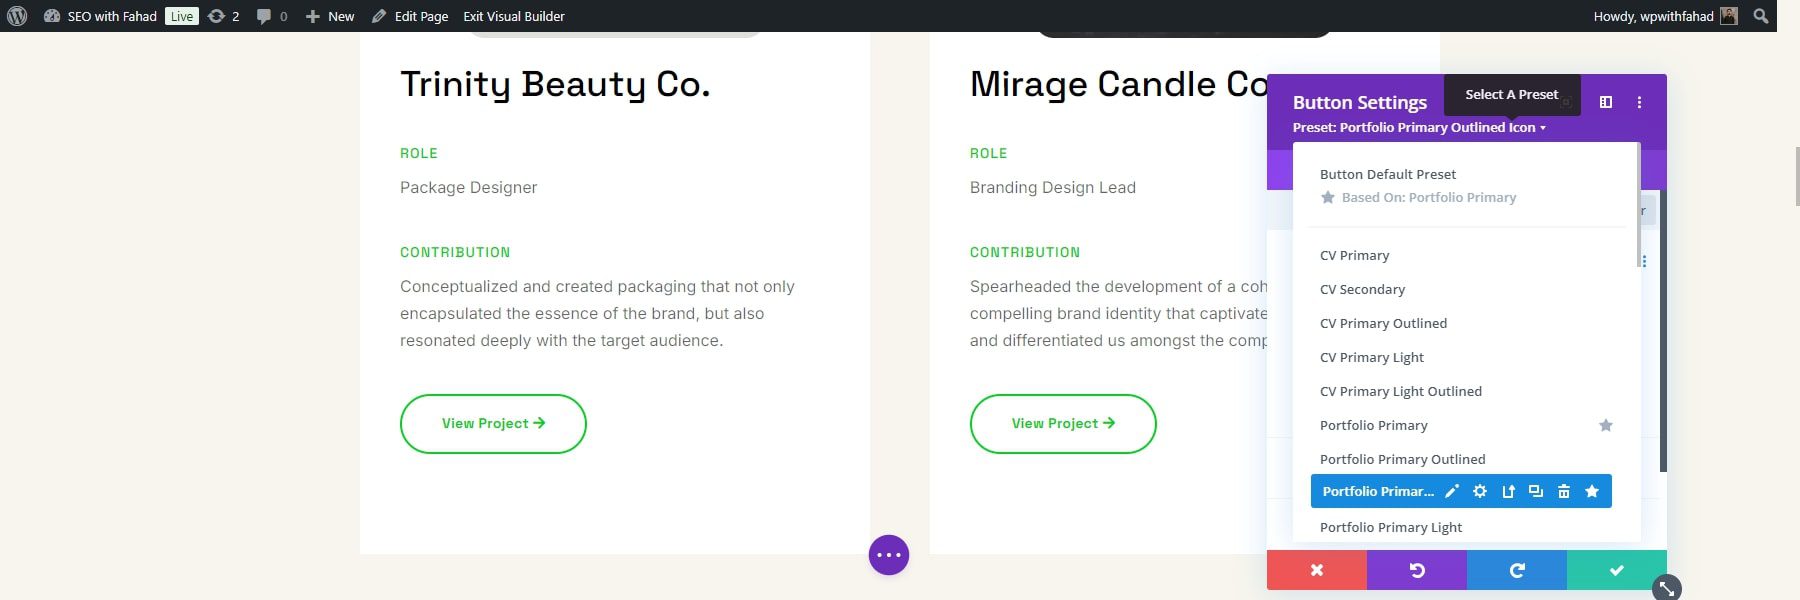Delete the preset using the trash icon

pyautogui.click(x=1564, y=491)
